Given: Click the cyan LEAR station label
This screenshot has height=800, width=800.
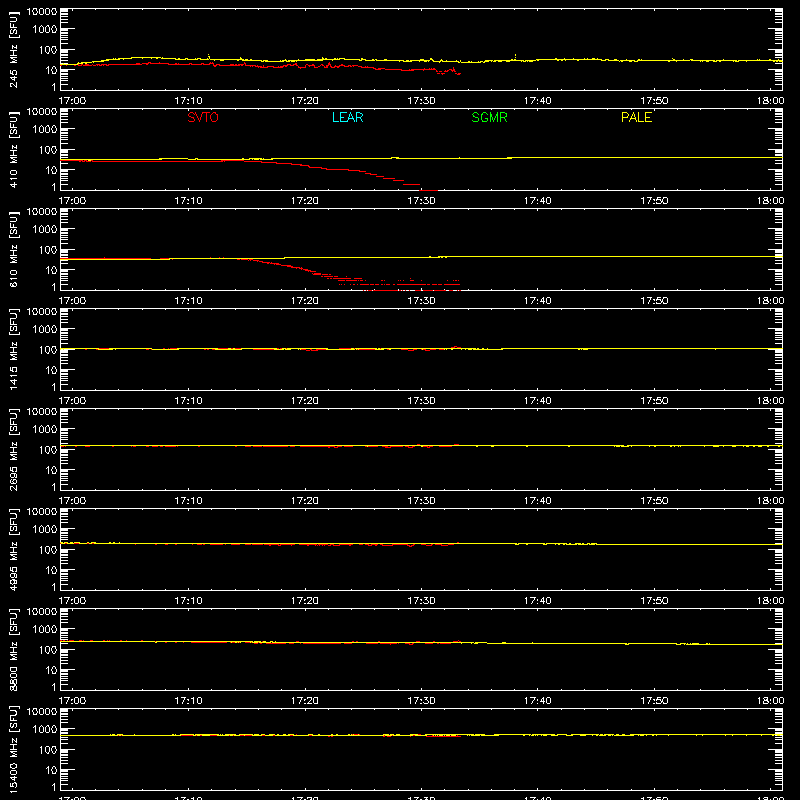Looking at the screenshot, I should coord(347,117).
